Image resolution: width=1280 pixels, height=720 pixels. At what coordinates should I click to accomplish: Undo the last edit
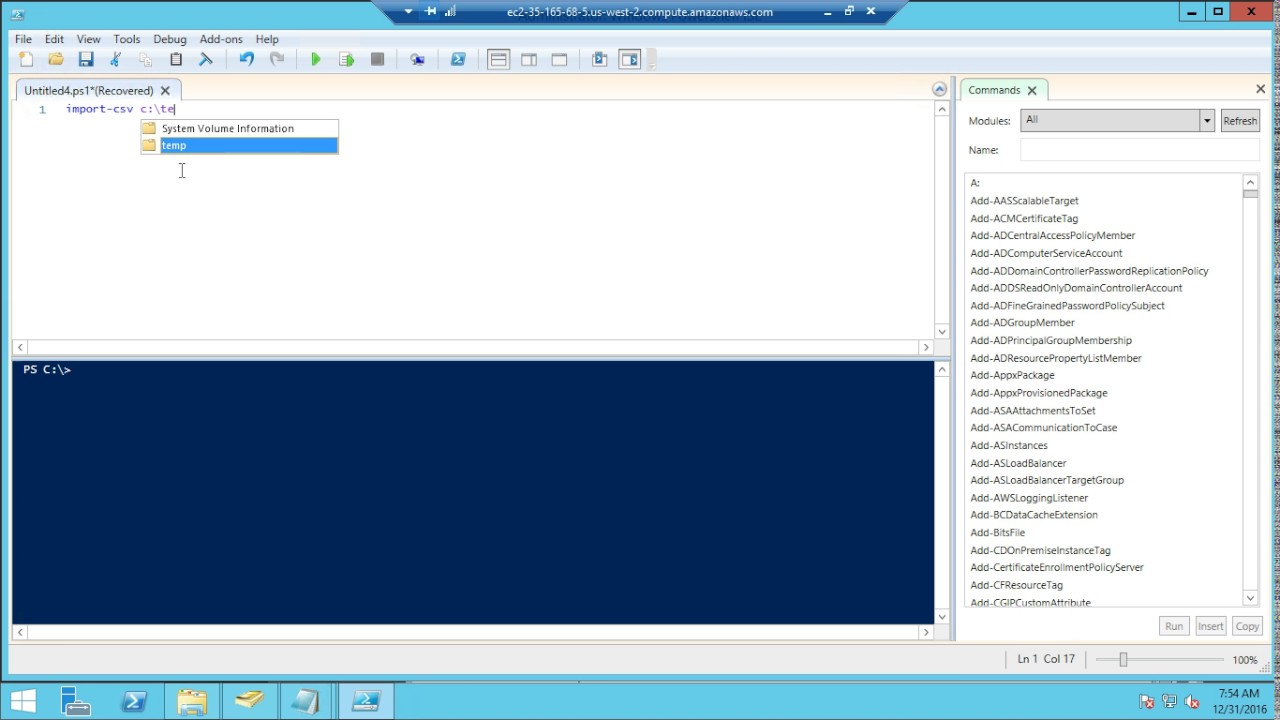coord(246,60)
